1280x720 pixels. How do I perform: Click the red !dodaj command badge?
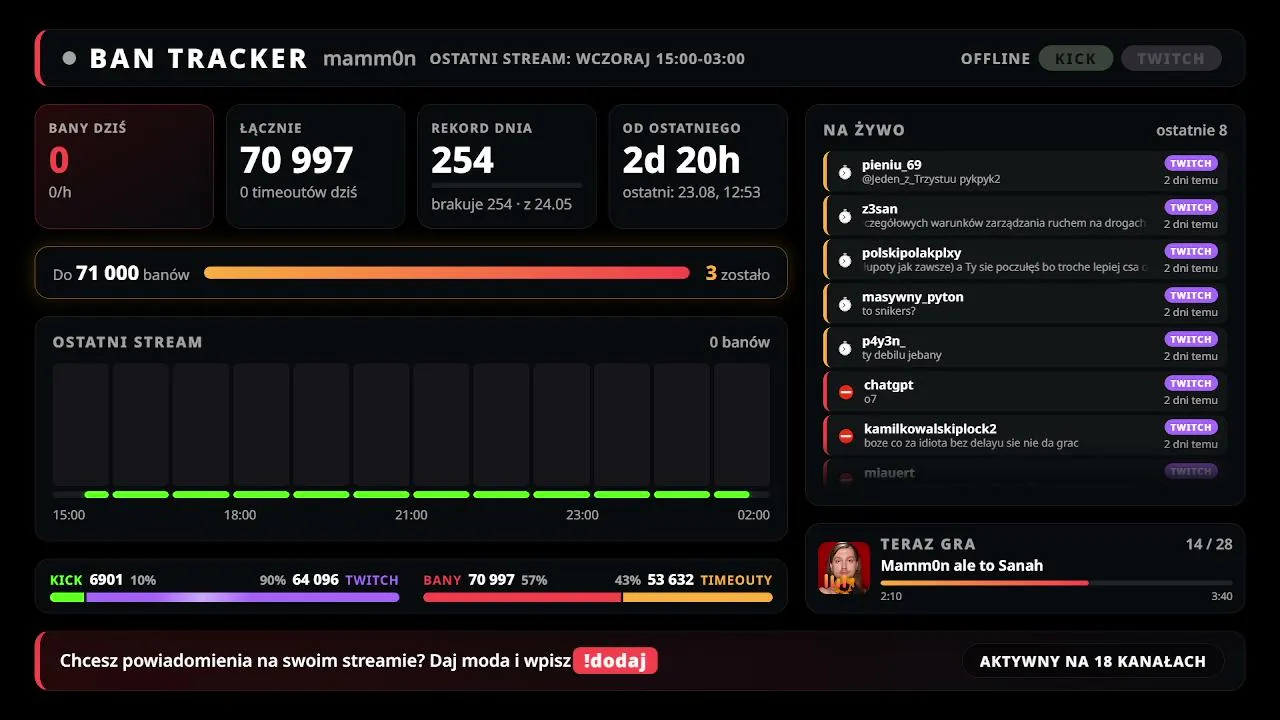(615, 661)
